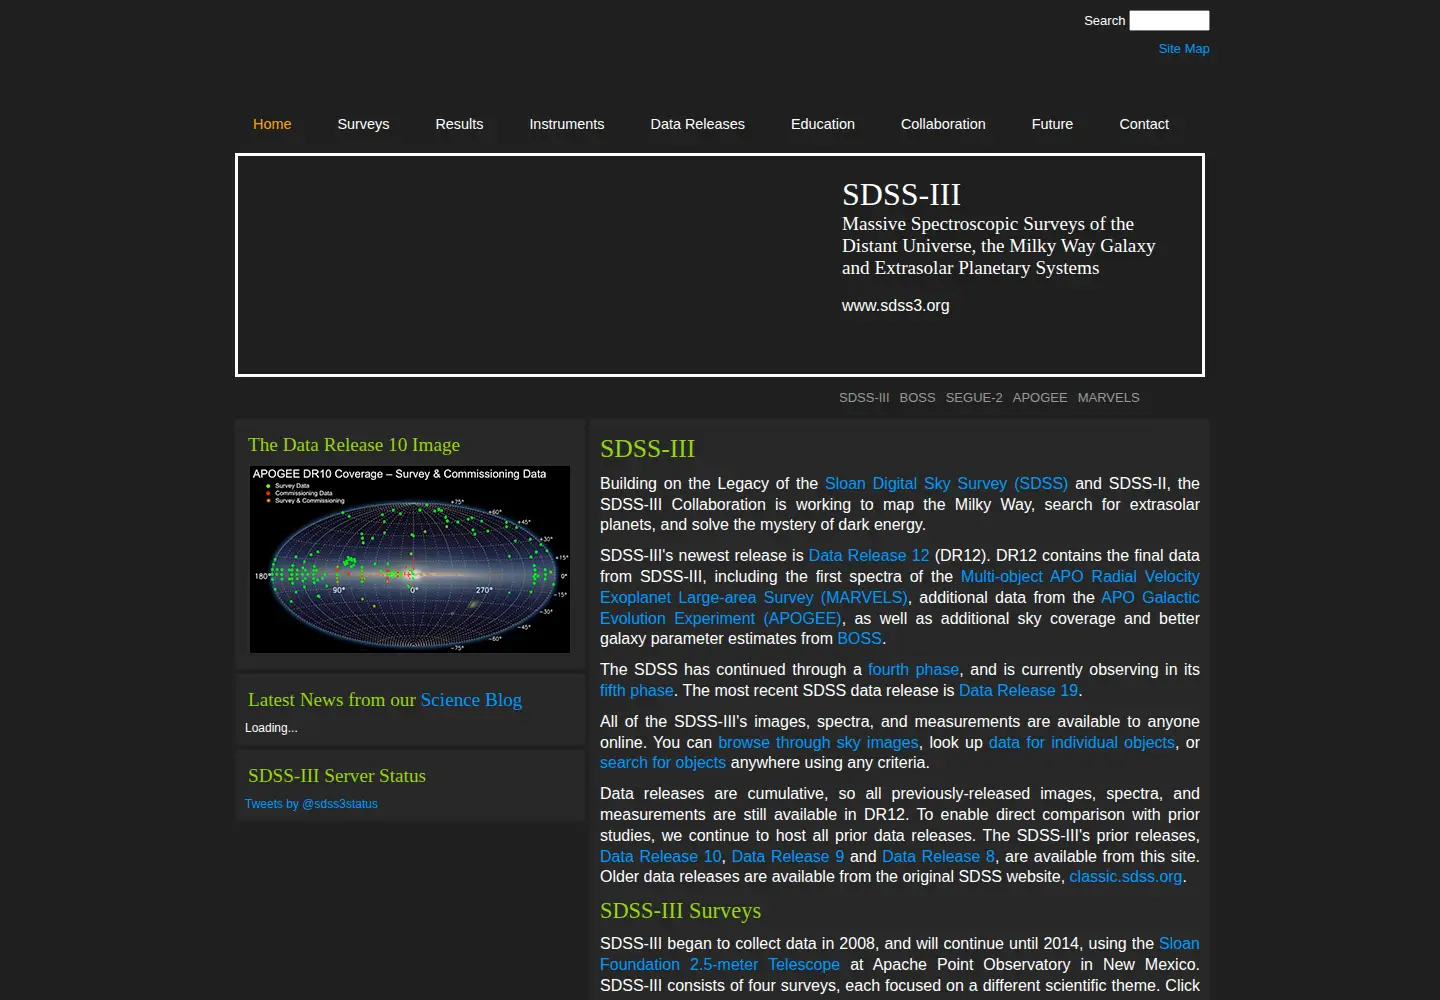Switch to the SEGUE-2 banner tab
The image size is (1440, 1000).
974,398
